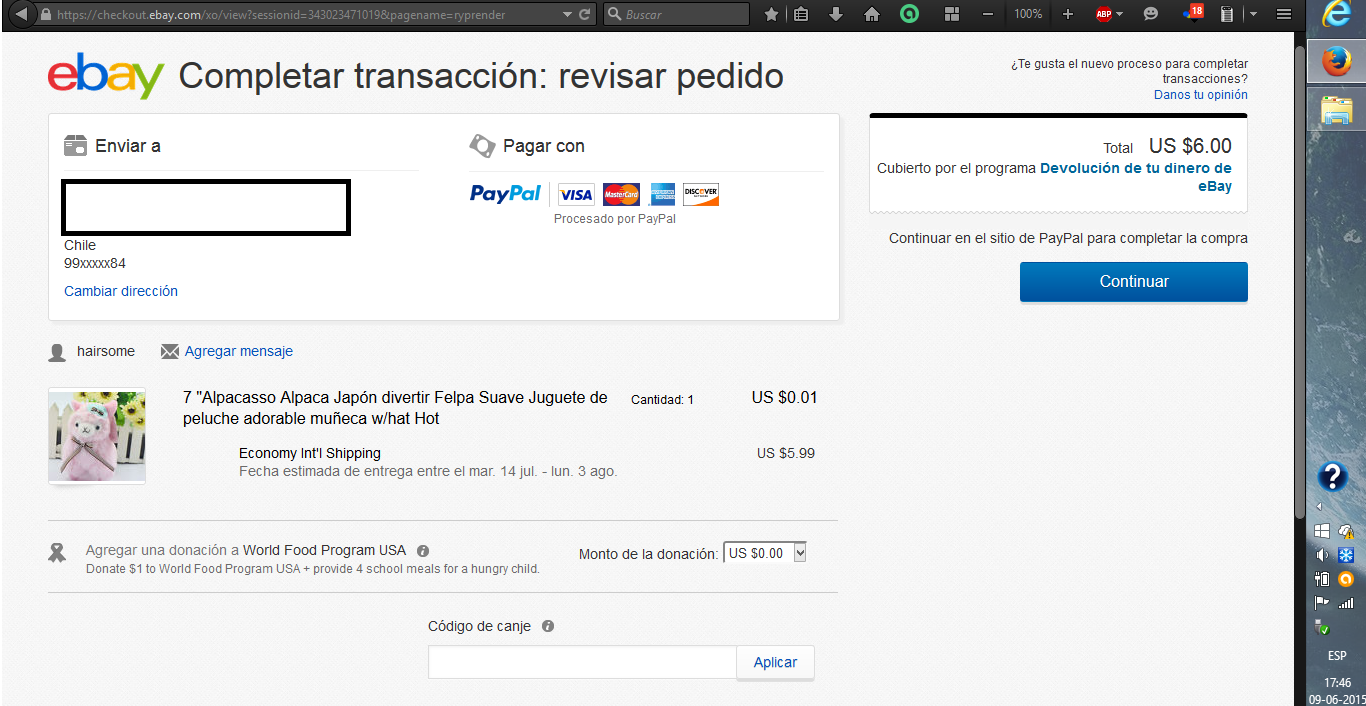Click the PayPal logo under Pagar con
Screen dimensions: 1366x706
click(505, 194)
